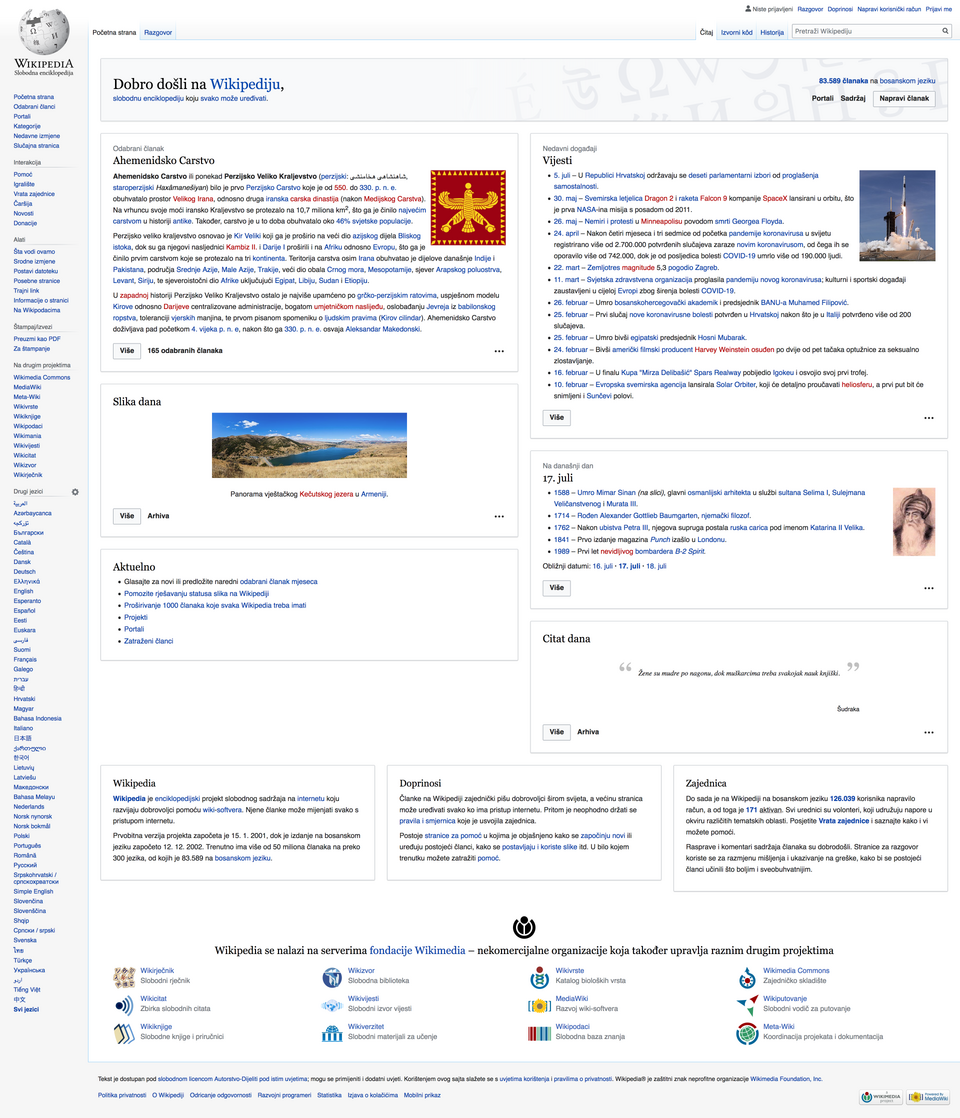960x1118 pixels.
Task: Click the Wikiverzitet project icon
Action: click(332, 1033)
